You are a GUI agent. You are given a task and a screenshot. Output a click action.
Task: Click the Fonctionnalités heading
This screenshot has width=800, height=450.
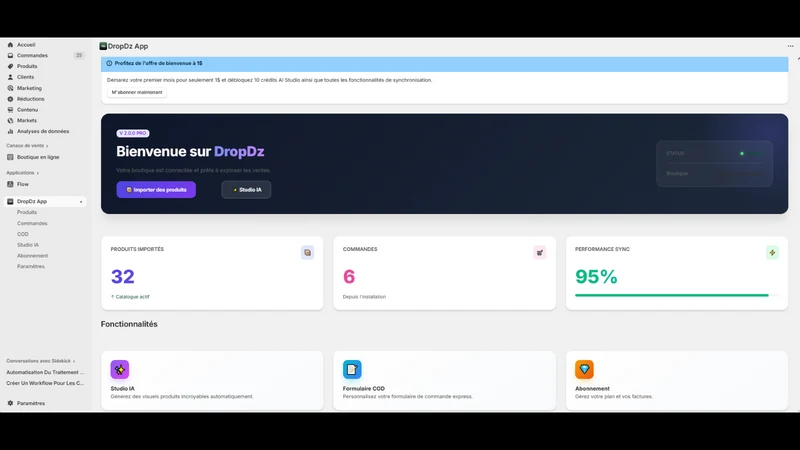click(129, 324)
